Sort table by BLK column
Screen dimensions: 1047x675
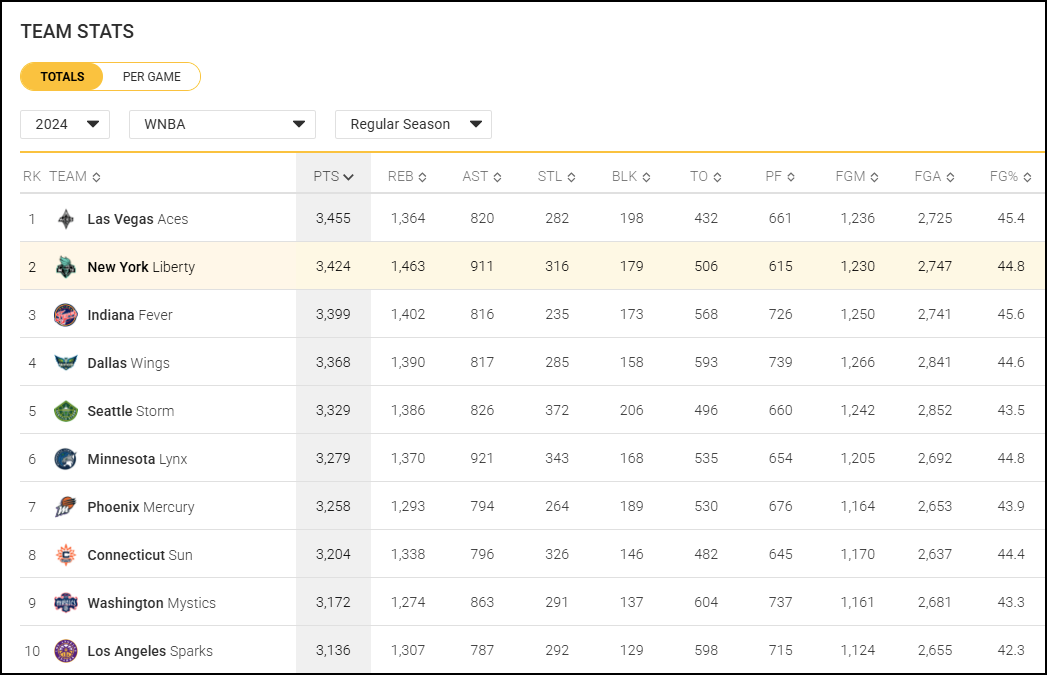[x=631, y=176]
